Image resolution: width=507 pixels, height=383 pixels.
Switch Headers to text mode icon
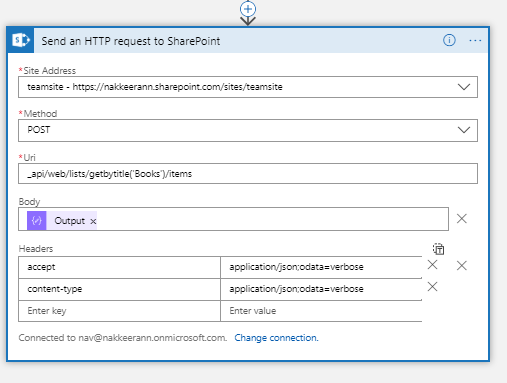[x=438, y=249]
